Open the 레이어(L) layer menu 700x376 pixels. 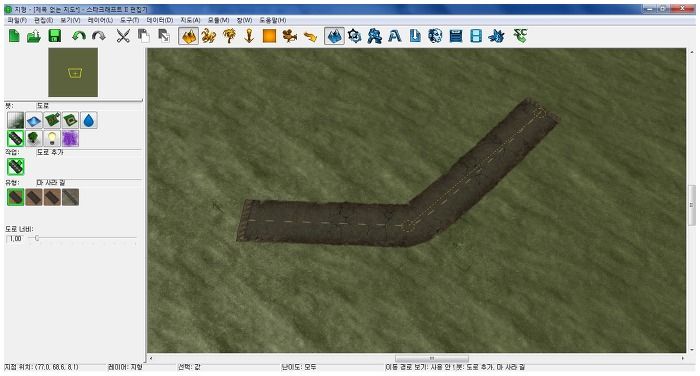click(100, 20)
